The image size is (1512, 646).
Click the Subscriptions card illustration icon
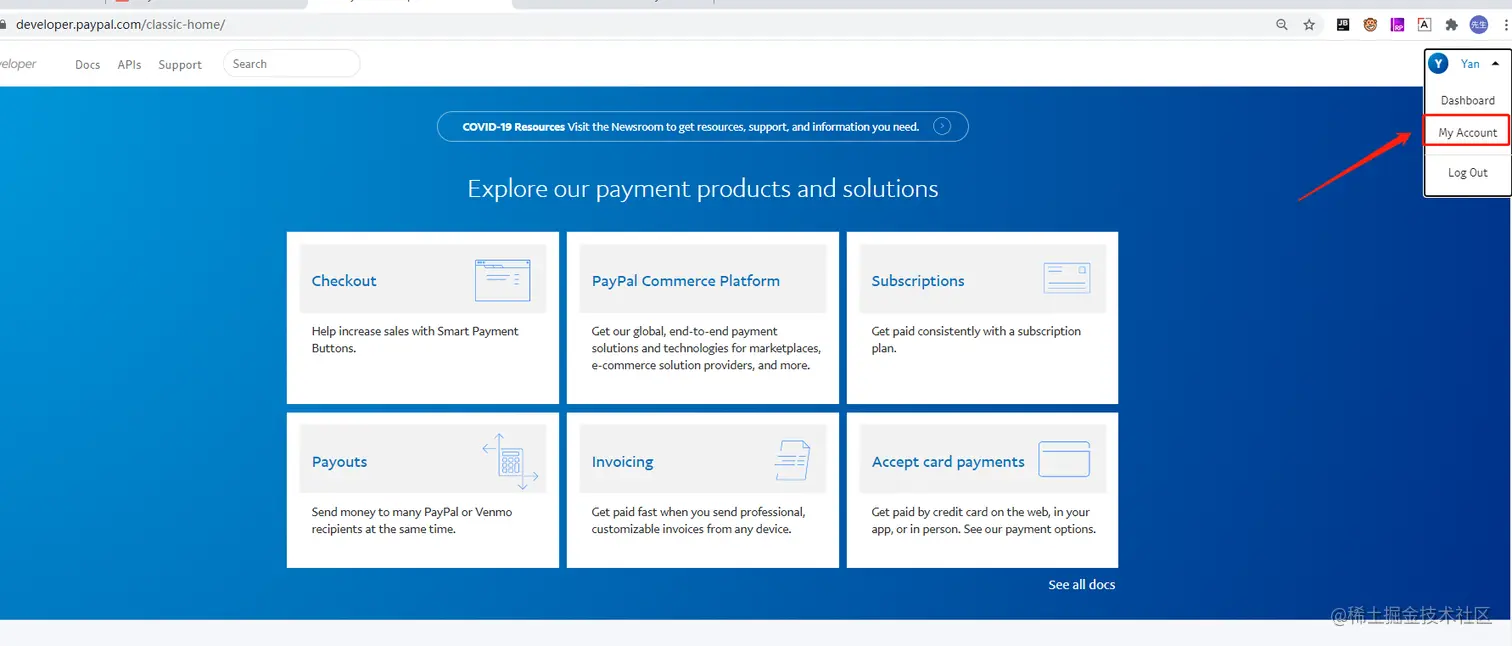(1066, 279)
